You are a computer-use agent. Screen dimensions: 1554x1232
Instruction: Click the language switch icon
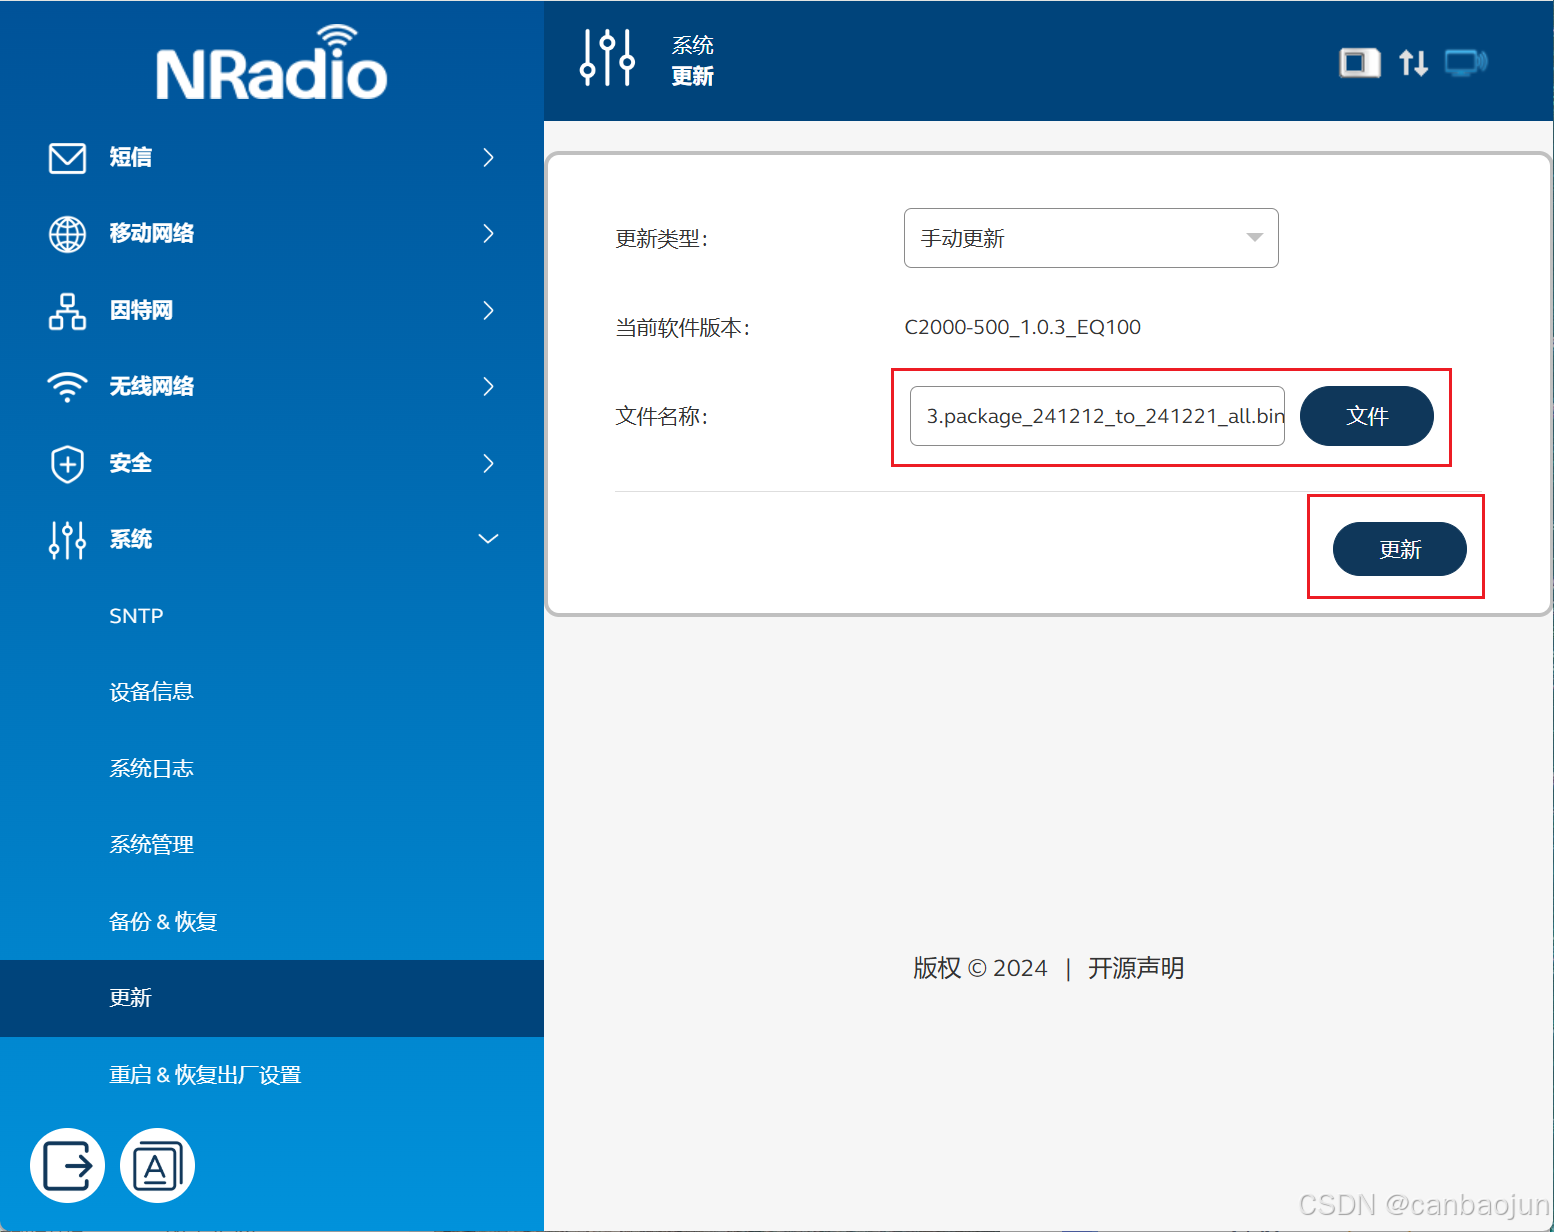(157, 1165)
